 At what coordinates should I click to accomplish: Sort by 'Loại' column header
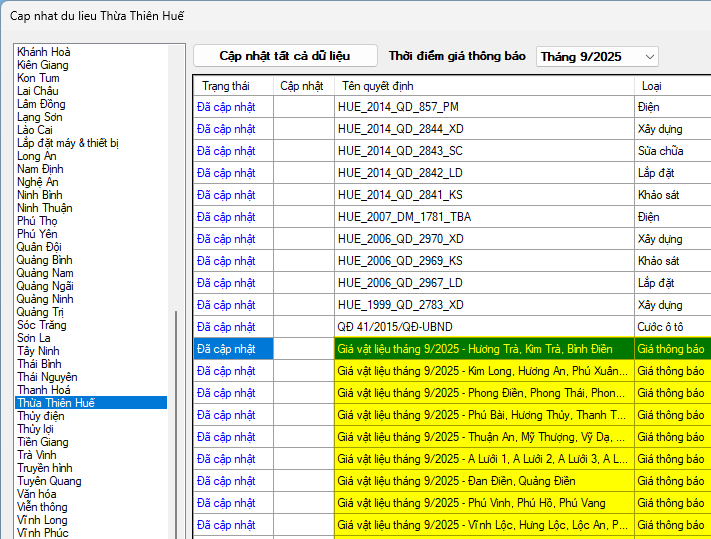(x=651, y=86)
